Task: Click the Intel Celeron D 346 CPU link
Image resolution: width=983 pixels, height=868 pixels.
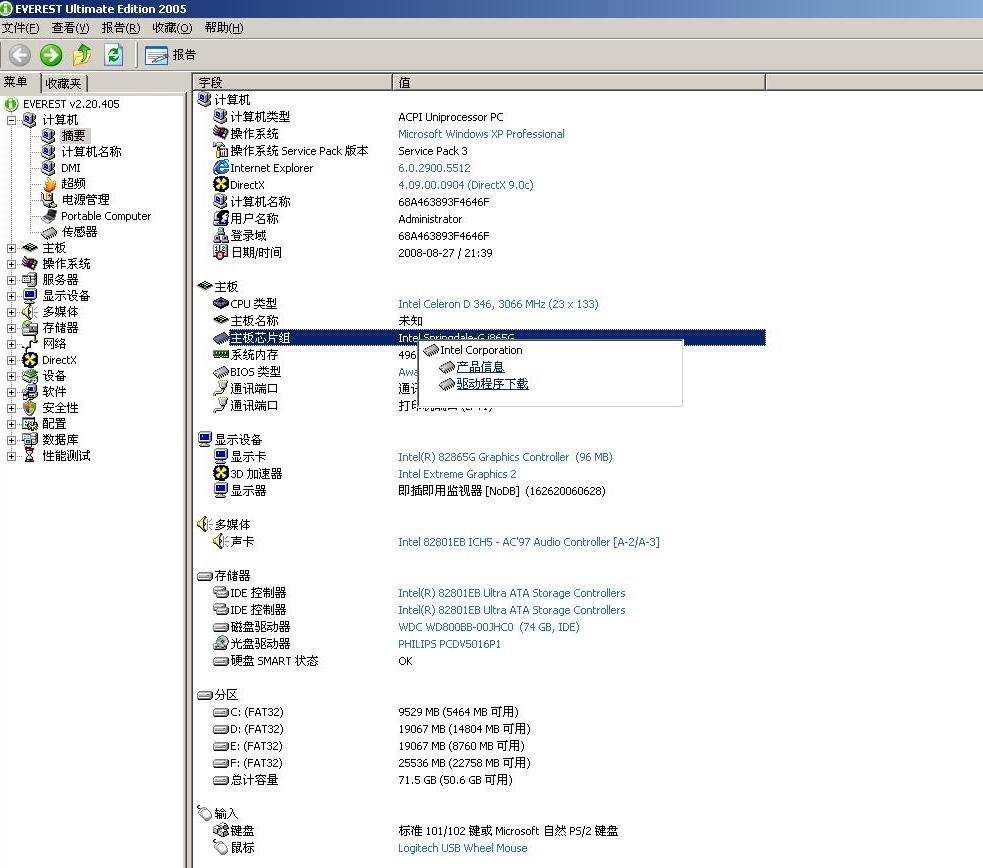Action: point(498,304)
